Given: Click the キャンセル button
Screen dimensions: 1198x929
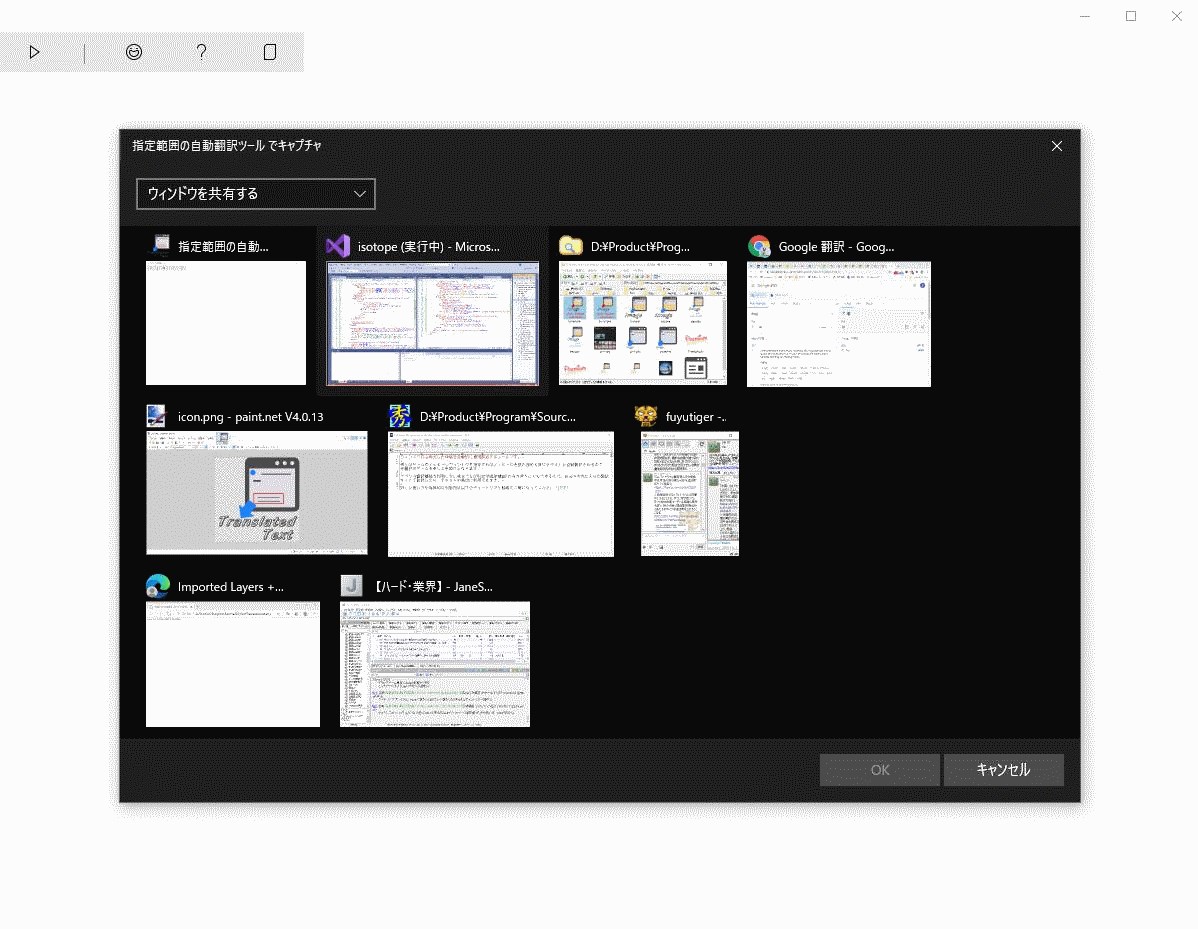Looking at the screenshot, I should point(1003,770).
